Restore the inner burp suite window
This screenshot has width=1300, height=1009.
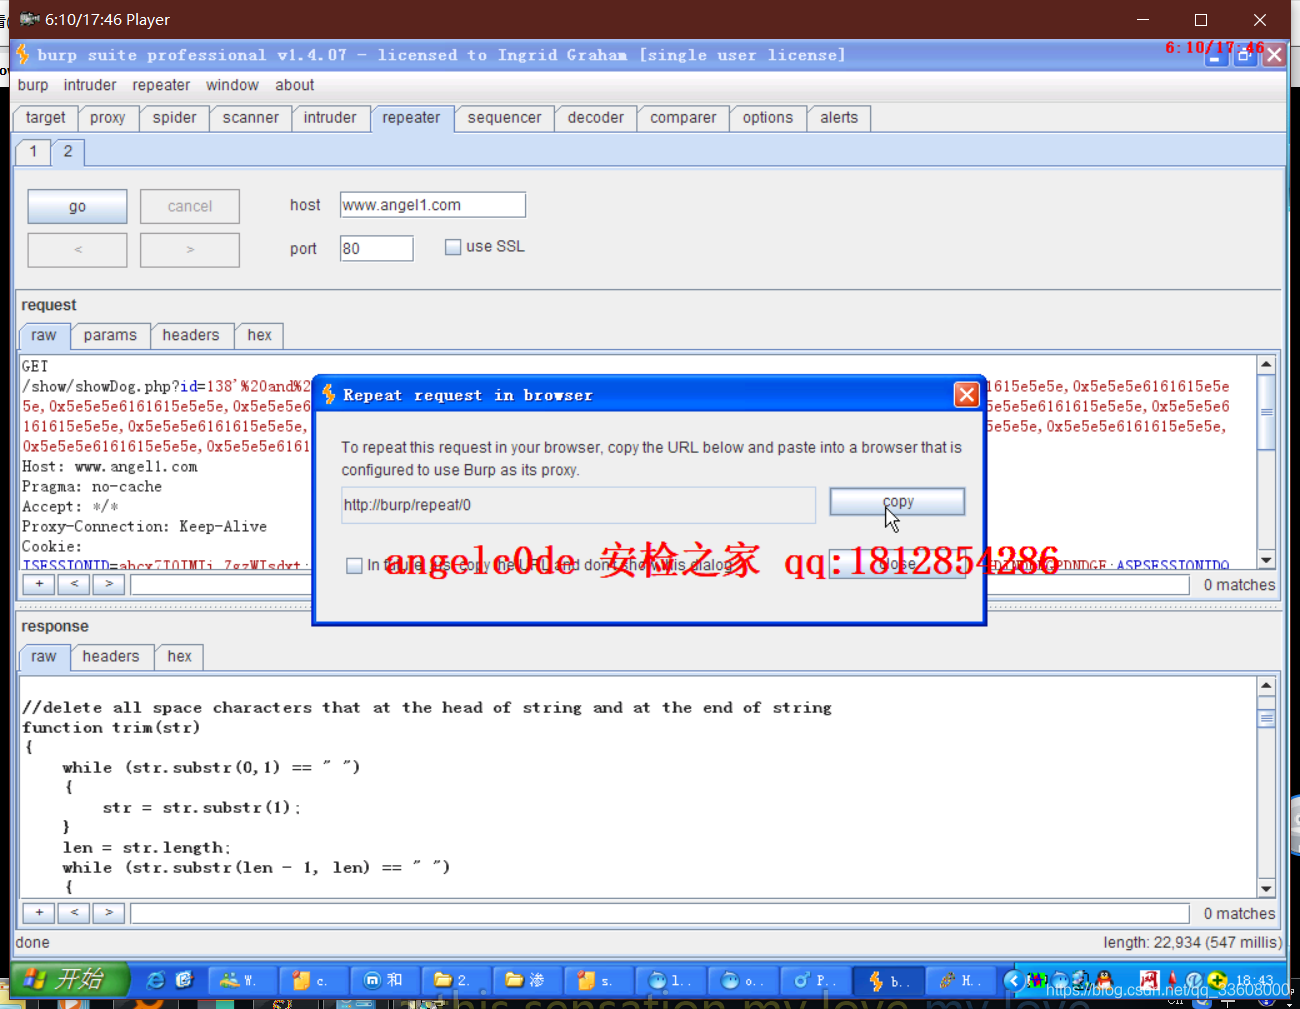(1244, 57)
